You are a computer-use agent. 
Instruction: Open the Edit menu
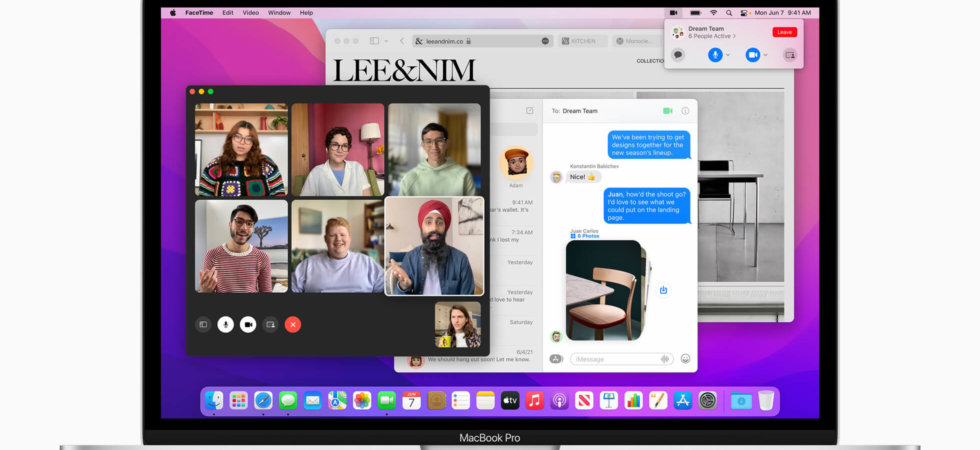point(228,12)
